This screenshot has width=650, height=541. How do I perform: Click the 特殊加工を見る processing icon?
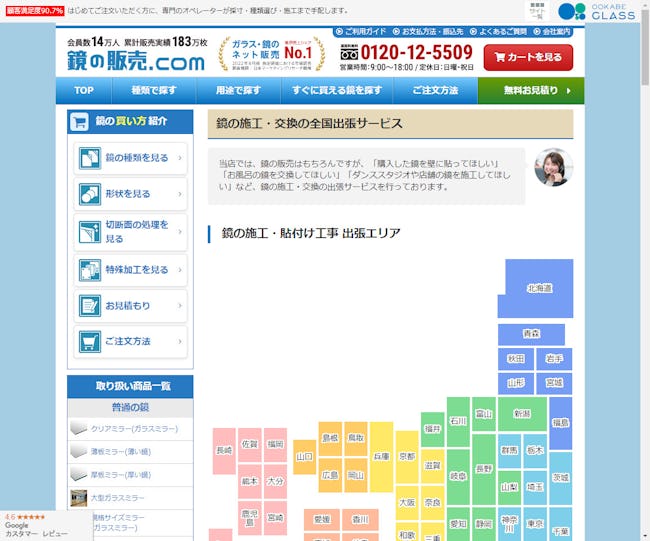point(90,270)
